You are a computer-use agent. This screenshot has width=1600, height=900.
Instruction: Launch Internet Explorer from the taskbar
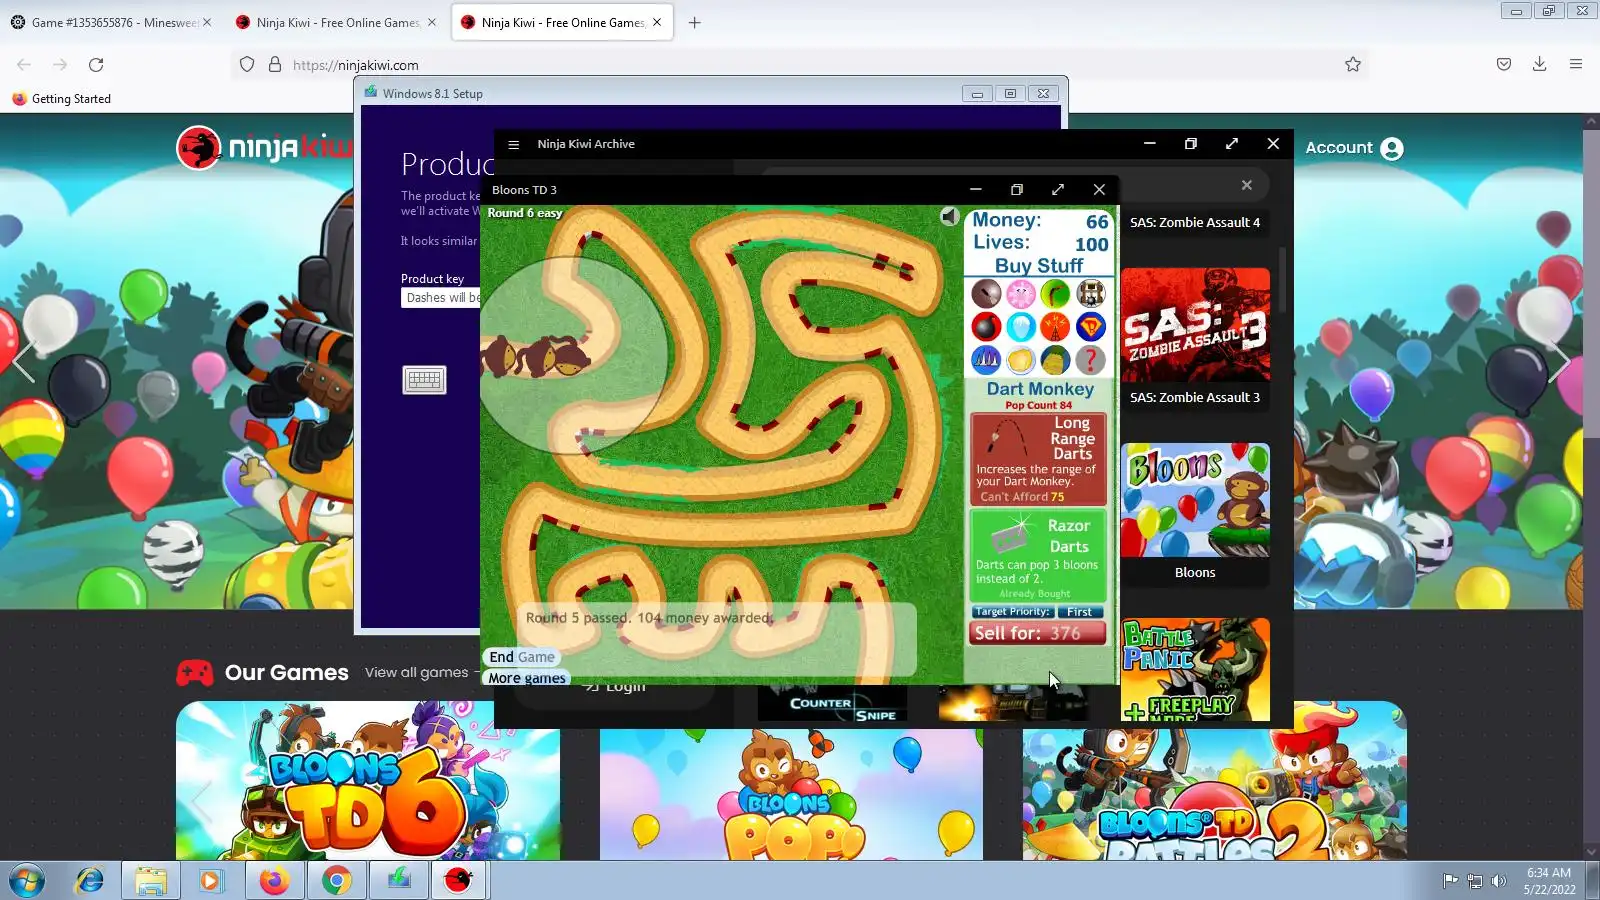coord(90,881)
